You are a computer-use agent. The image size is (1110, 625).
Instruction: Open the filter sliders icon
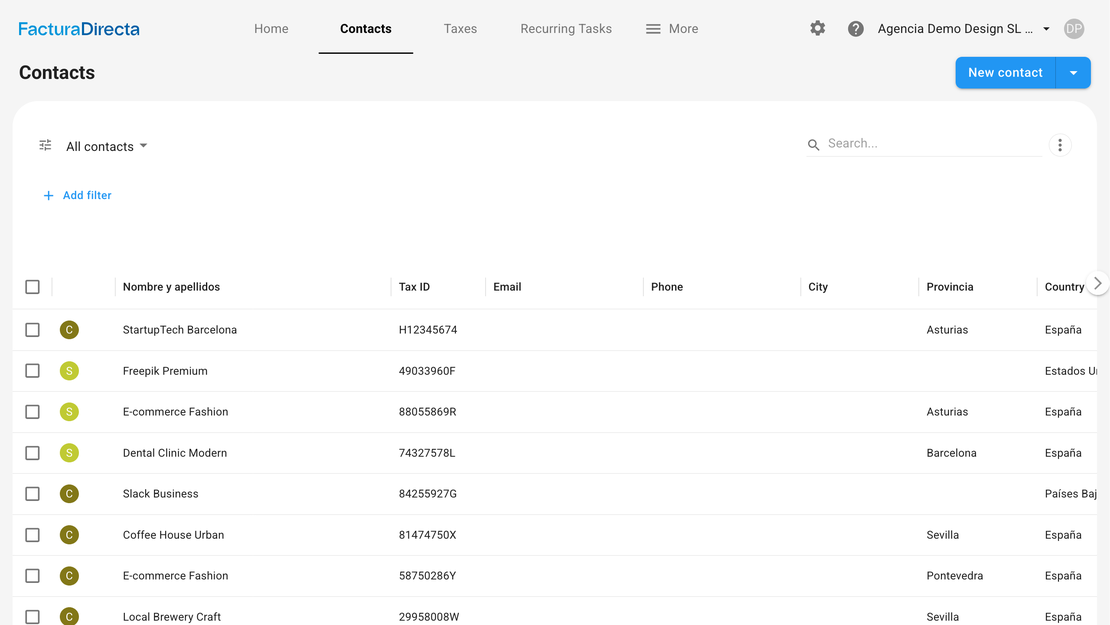45,146
